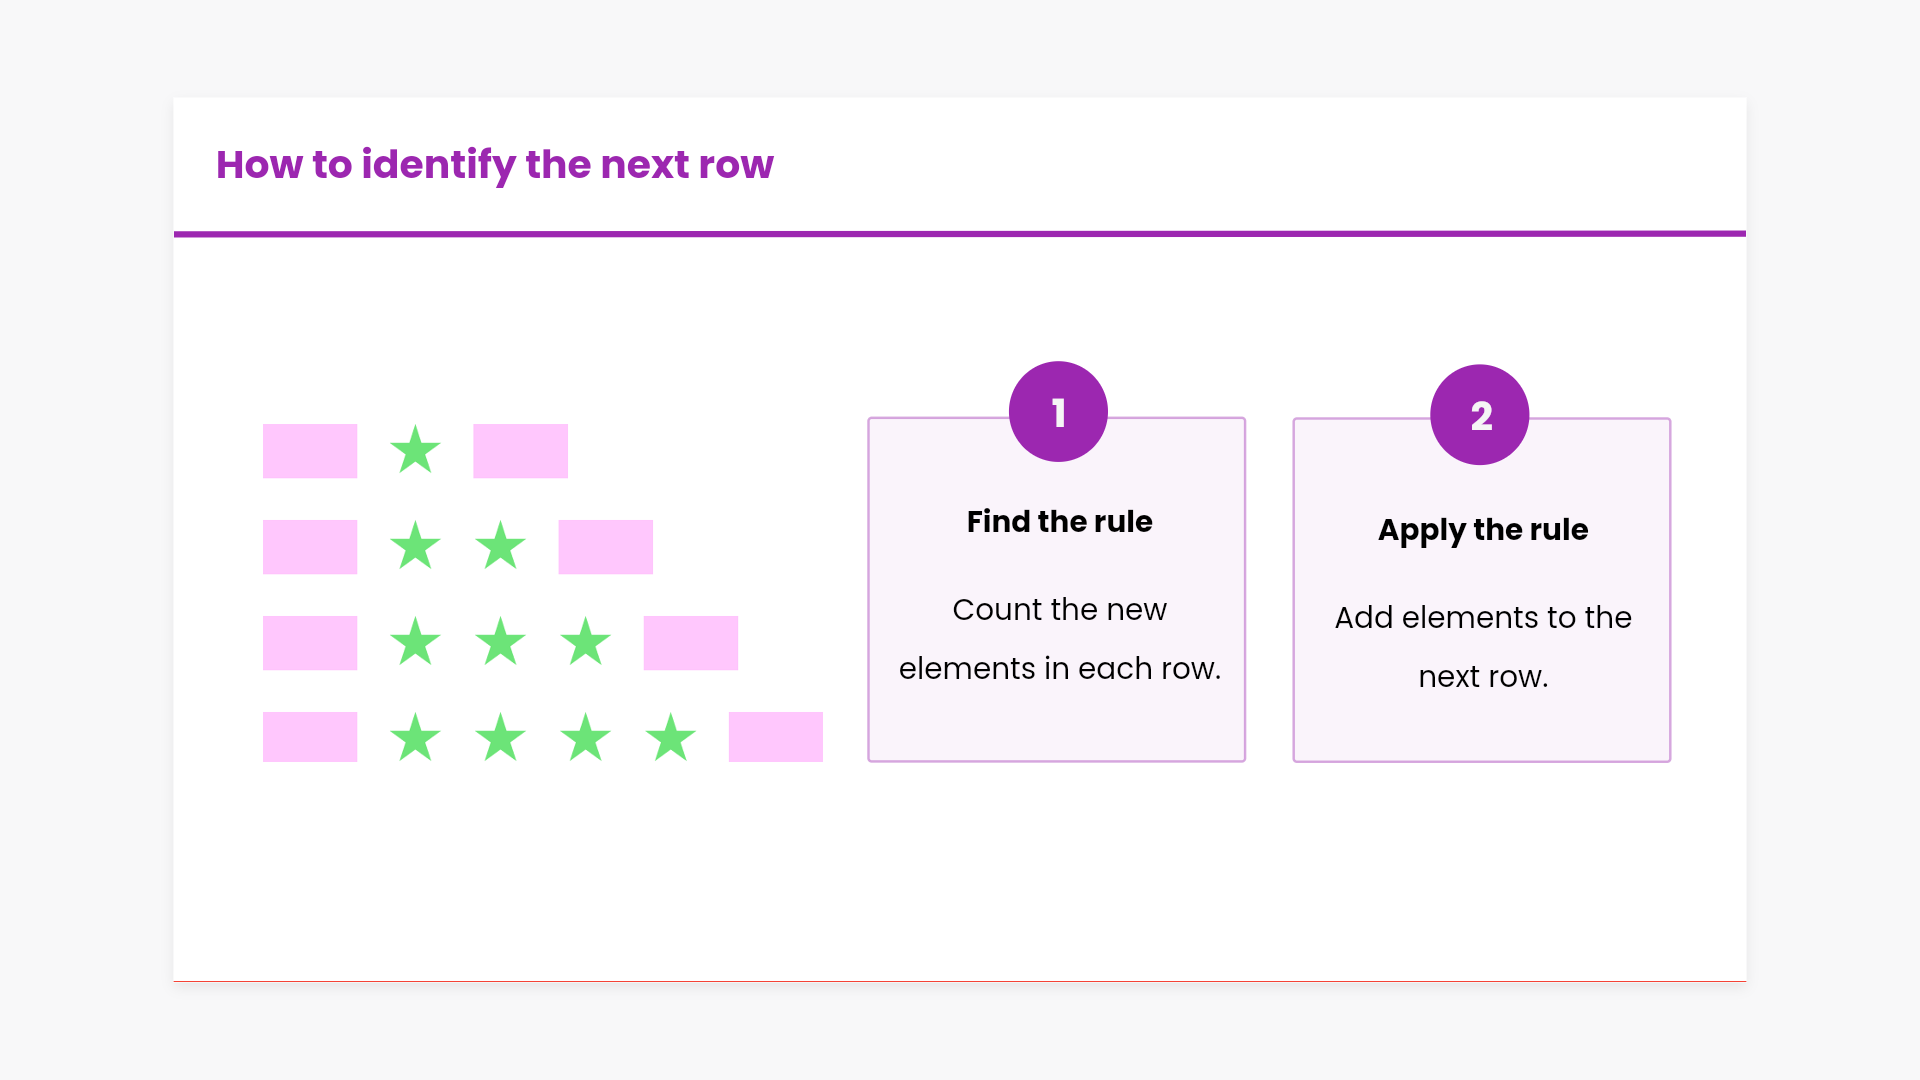
Task: Select the "Find the rule" heading
Action: tap(1059, 522)
